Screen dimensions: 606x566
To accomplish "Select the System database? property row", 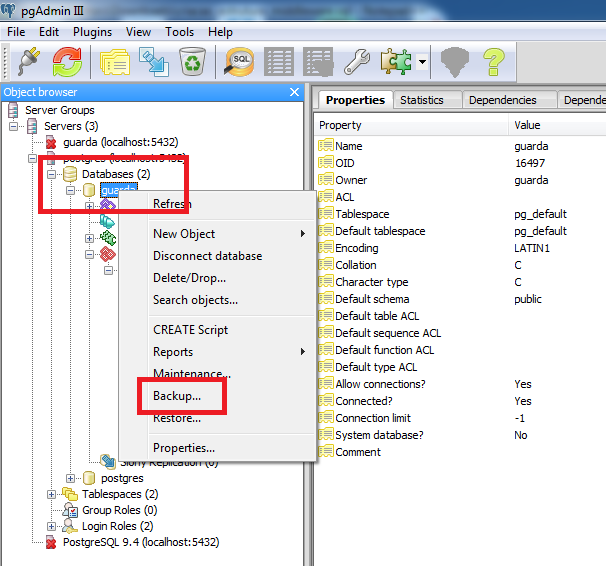I will point(461,435).
